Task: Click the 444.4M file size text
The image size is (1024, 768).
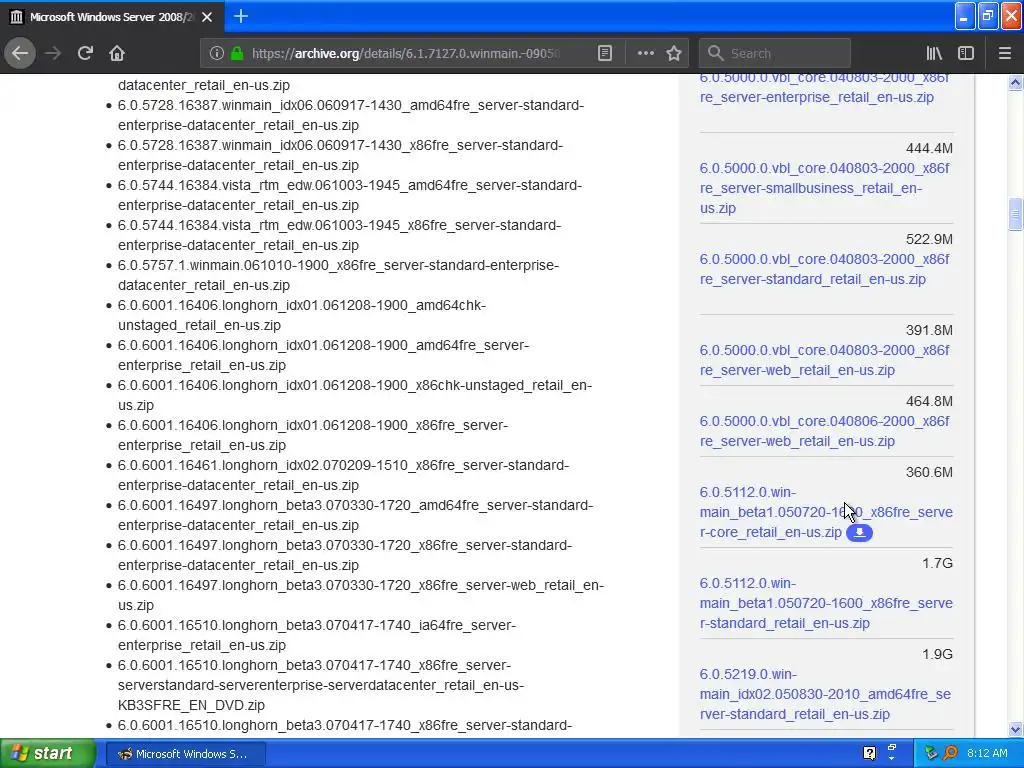Action: (929, 148)
